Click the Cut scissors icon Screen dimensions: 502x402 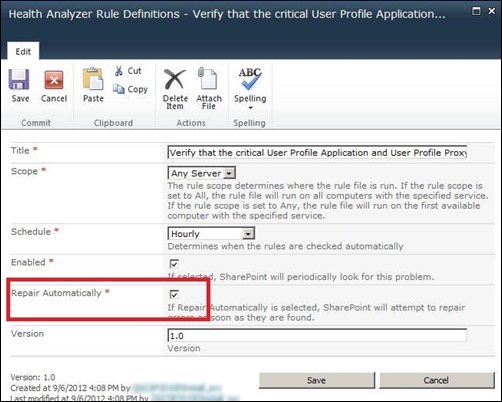point(119,71)
